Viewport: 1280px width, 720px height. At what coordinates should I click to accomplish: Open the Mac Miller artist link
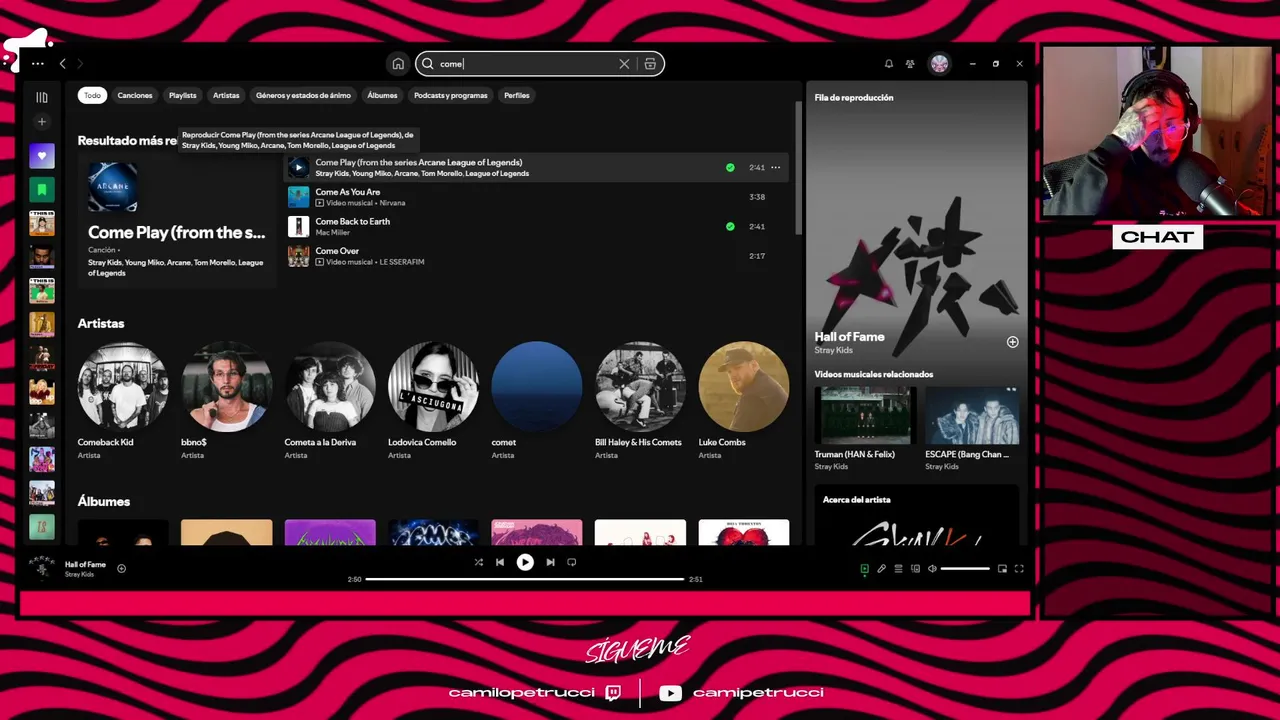pos(333,232)
